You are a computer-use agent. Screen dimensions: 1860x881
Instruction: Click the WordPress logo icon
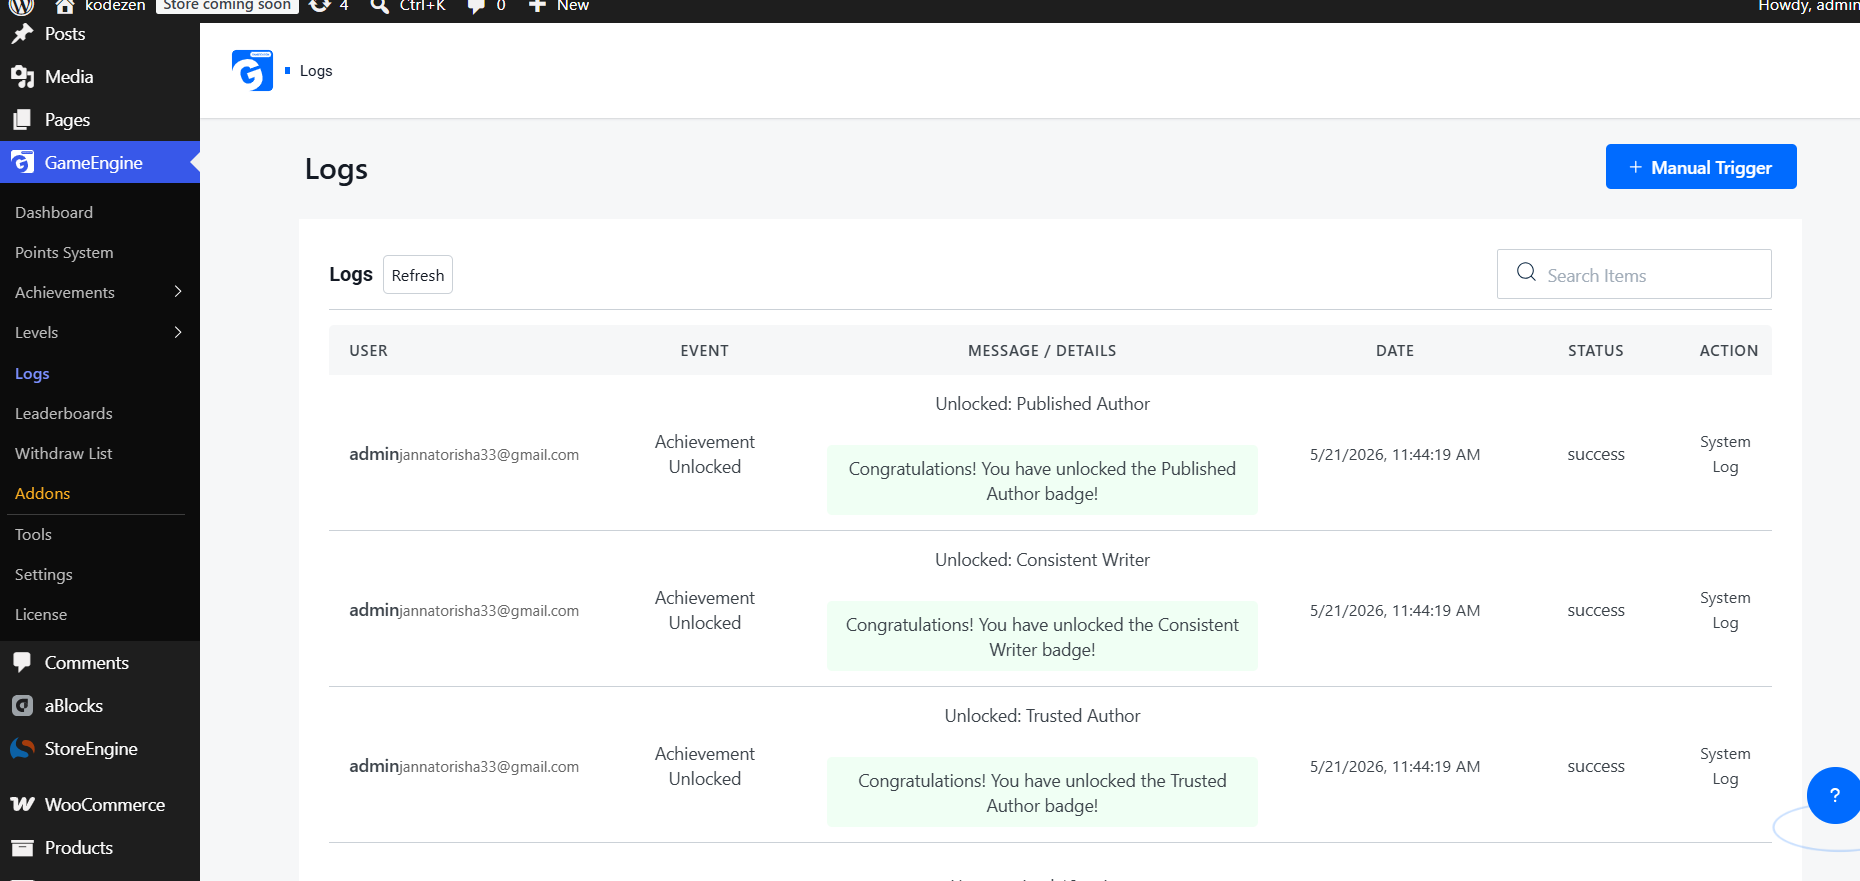22,6
